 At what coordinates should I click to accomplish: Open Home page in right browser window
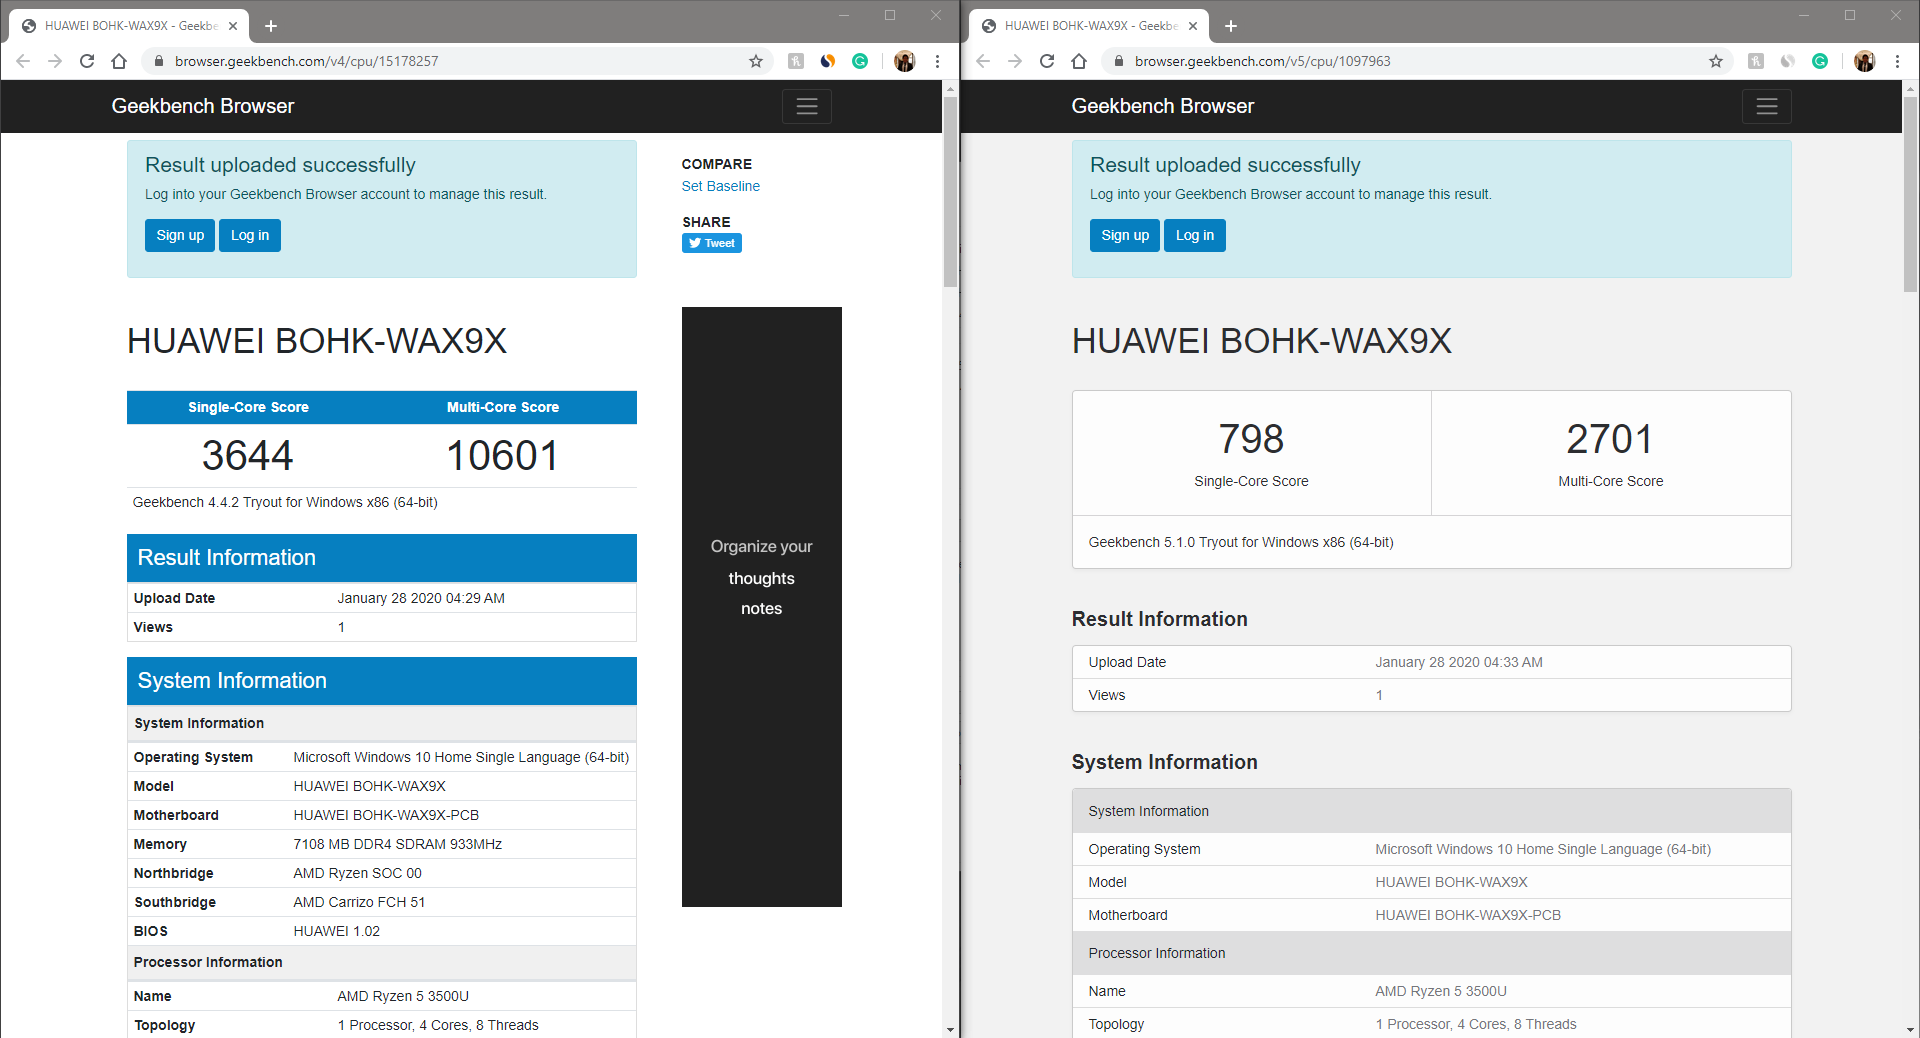click(1079, 61)
